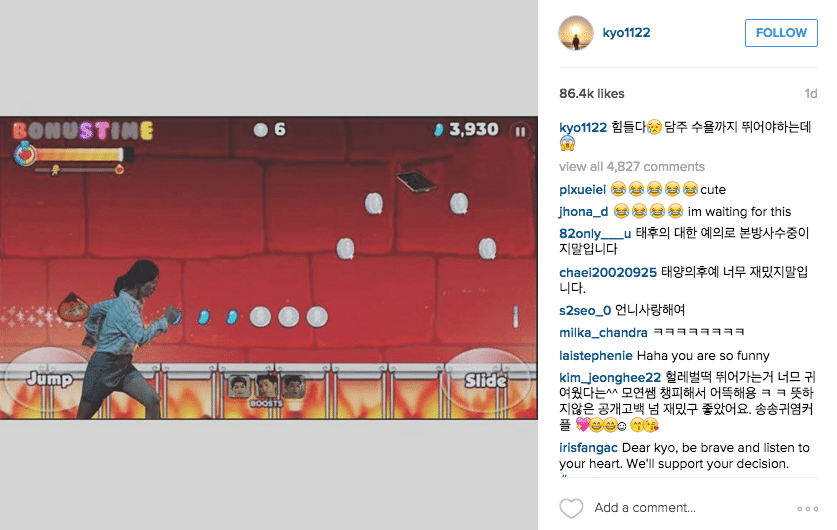Open commenter plxueiei's profile
This screenshot has height=530, width=837.
(x=582, y=189)
